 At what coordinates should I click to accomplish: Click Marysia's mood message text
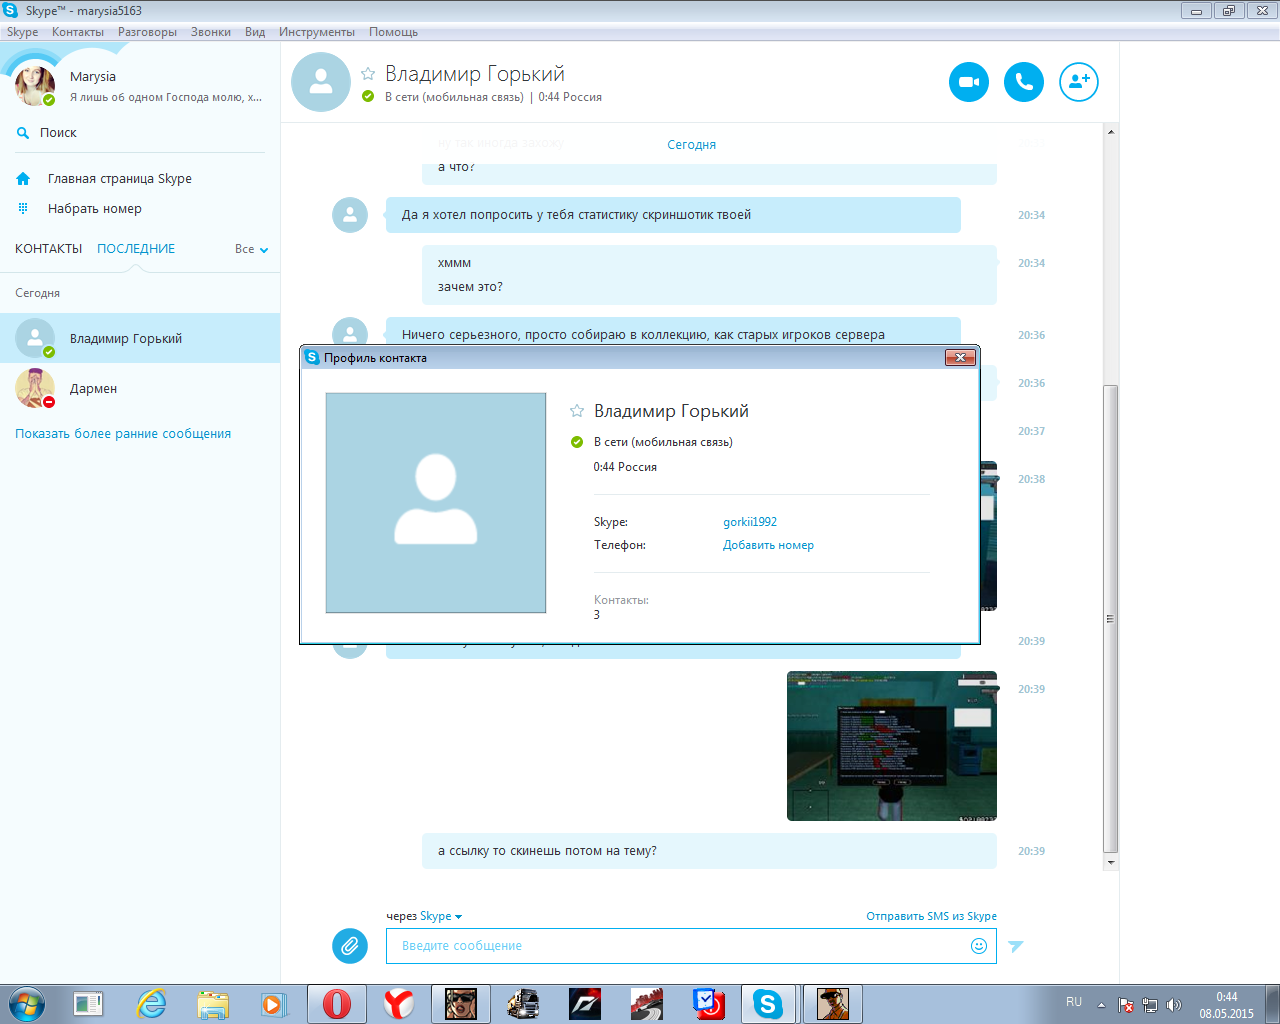pyautogui.click(x=166, y=97)
